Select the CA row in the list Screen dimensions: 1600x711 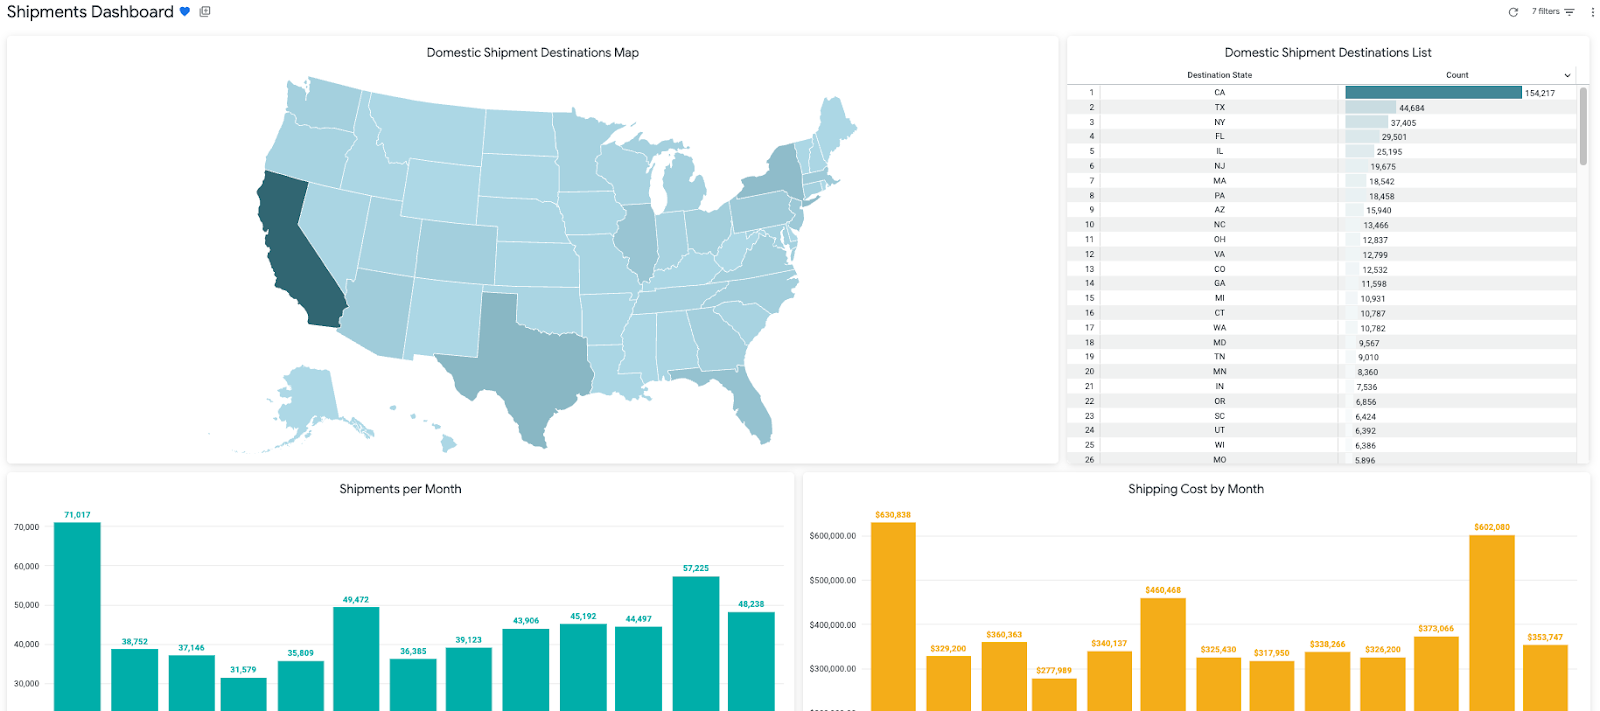1322,92
